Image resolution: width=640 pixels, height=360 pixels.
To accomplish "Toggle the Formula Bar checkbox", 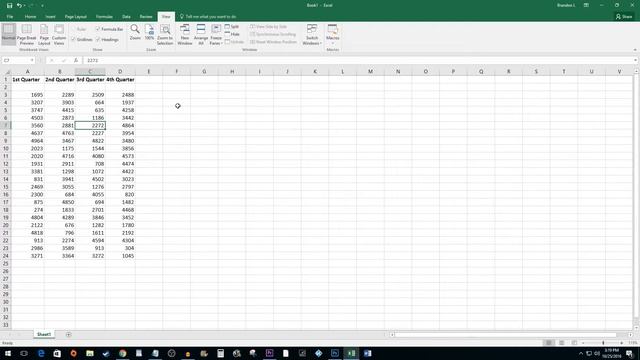I will click(98, 29).
